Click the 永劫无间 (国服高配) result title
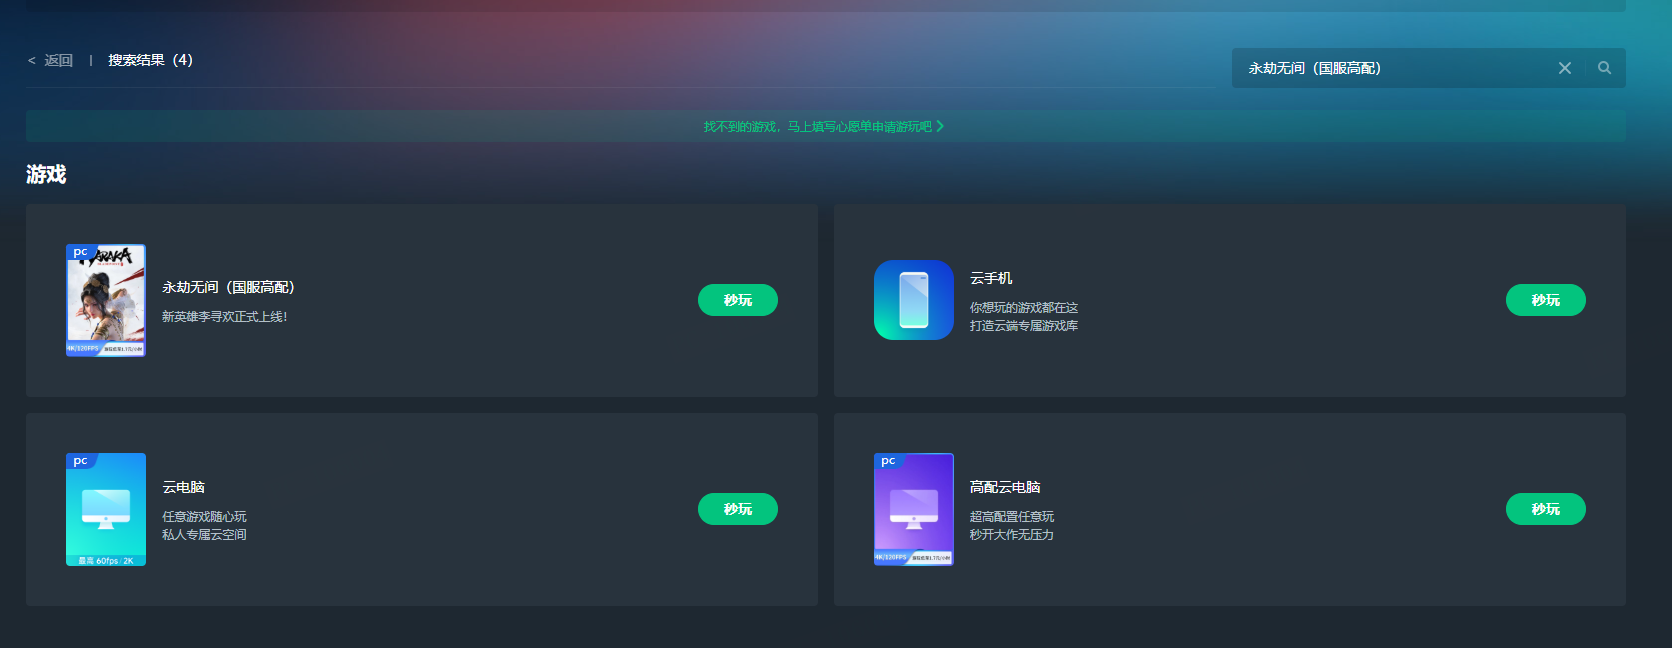The image size is (1672, 648). [228, 287]
